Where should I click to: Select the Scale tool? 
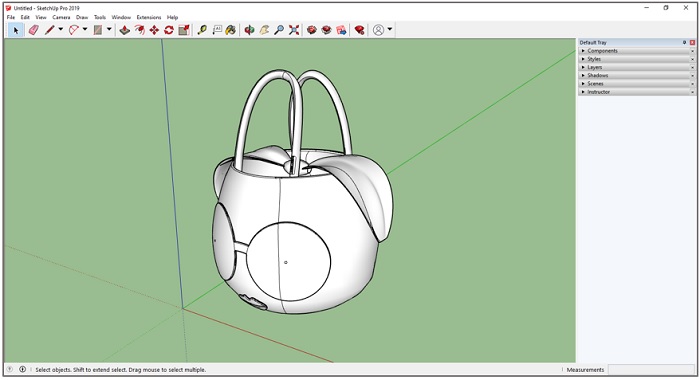183,30
